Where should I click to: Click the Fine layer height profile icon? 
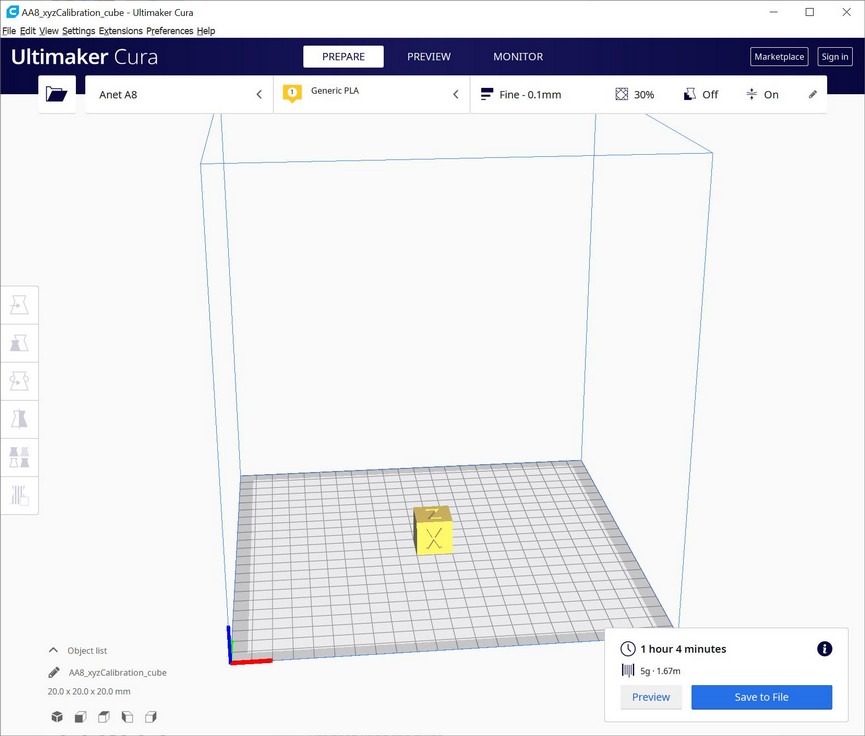[x=487, y=94]
